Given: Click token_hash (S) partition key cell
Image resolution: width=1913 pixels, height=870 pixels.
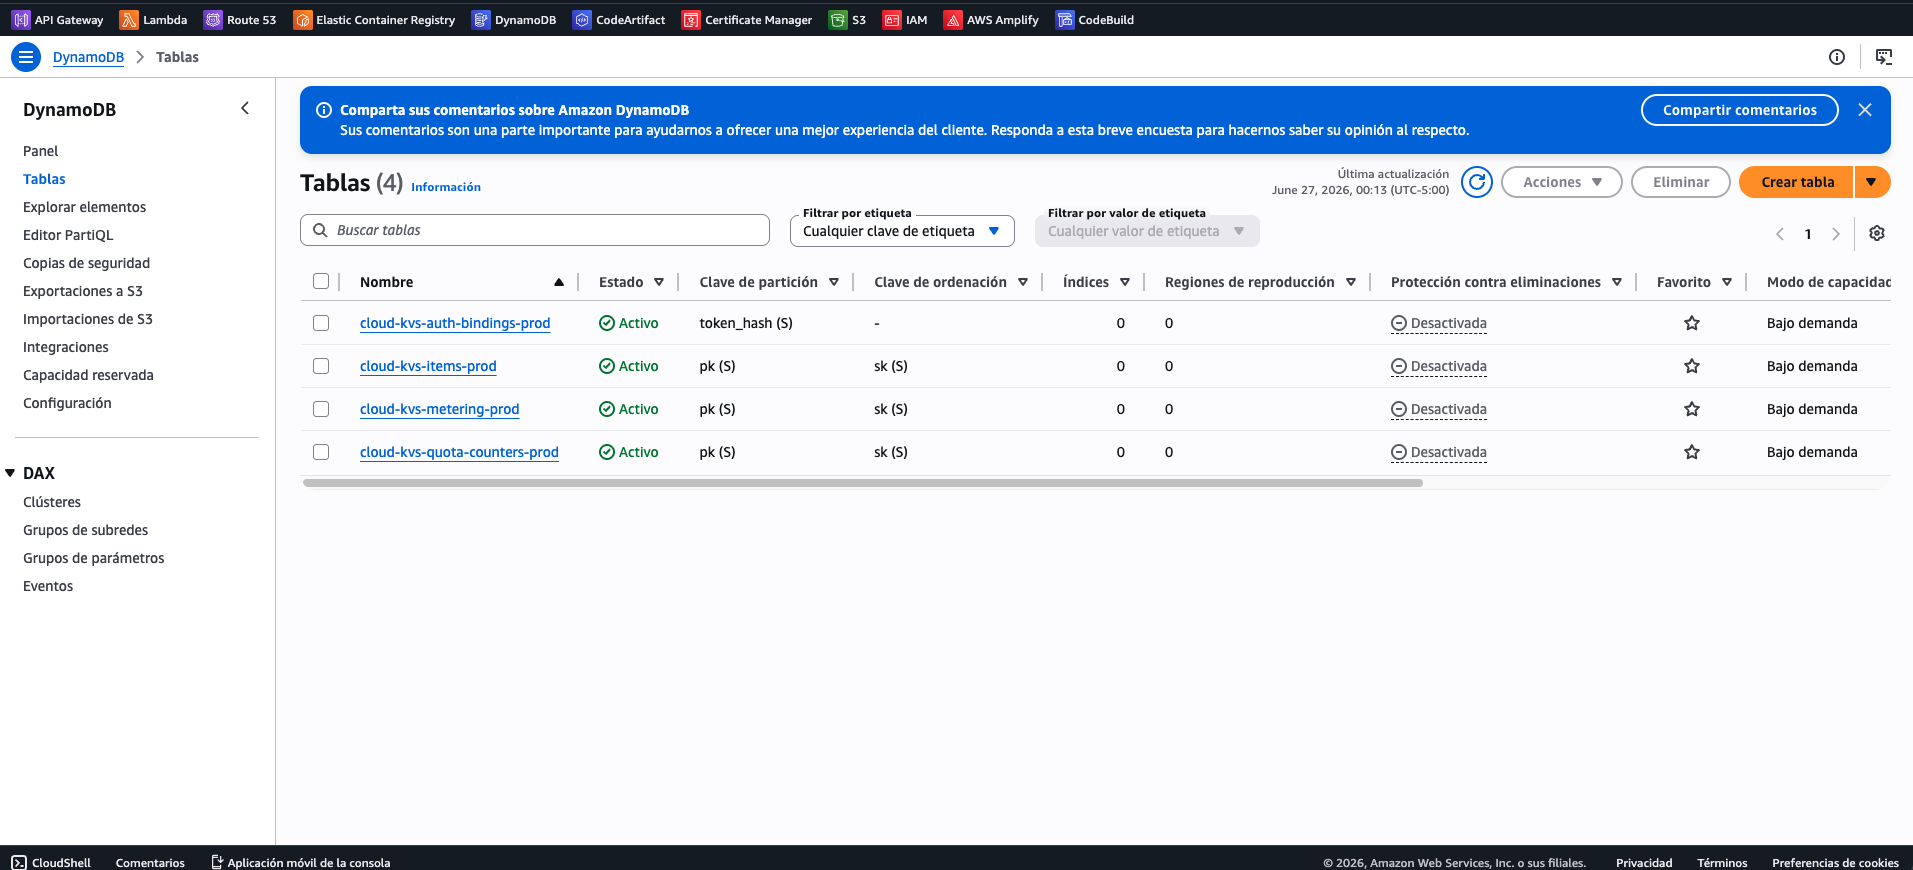Looking at the screenshot, I should [746, 323].
